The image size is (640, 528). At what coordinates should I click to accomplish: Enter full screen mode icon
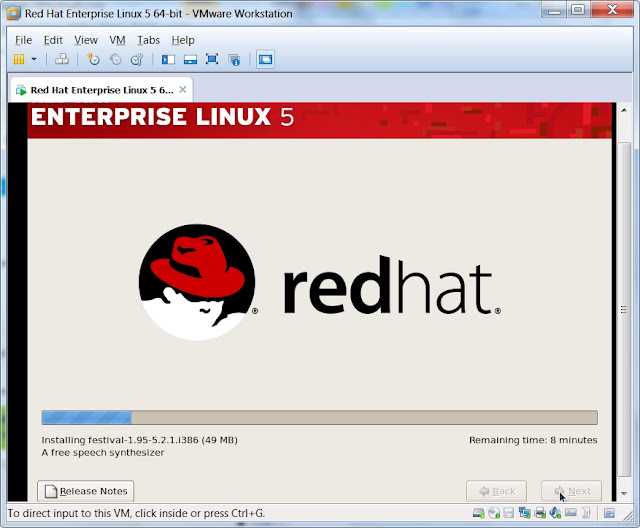212,60
